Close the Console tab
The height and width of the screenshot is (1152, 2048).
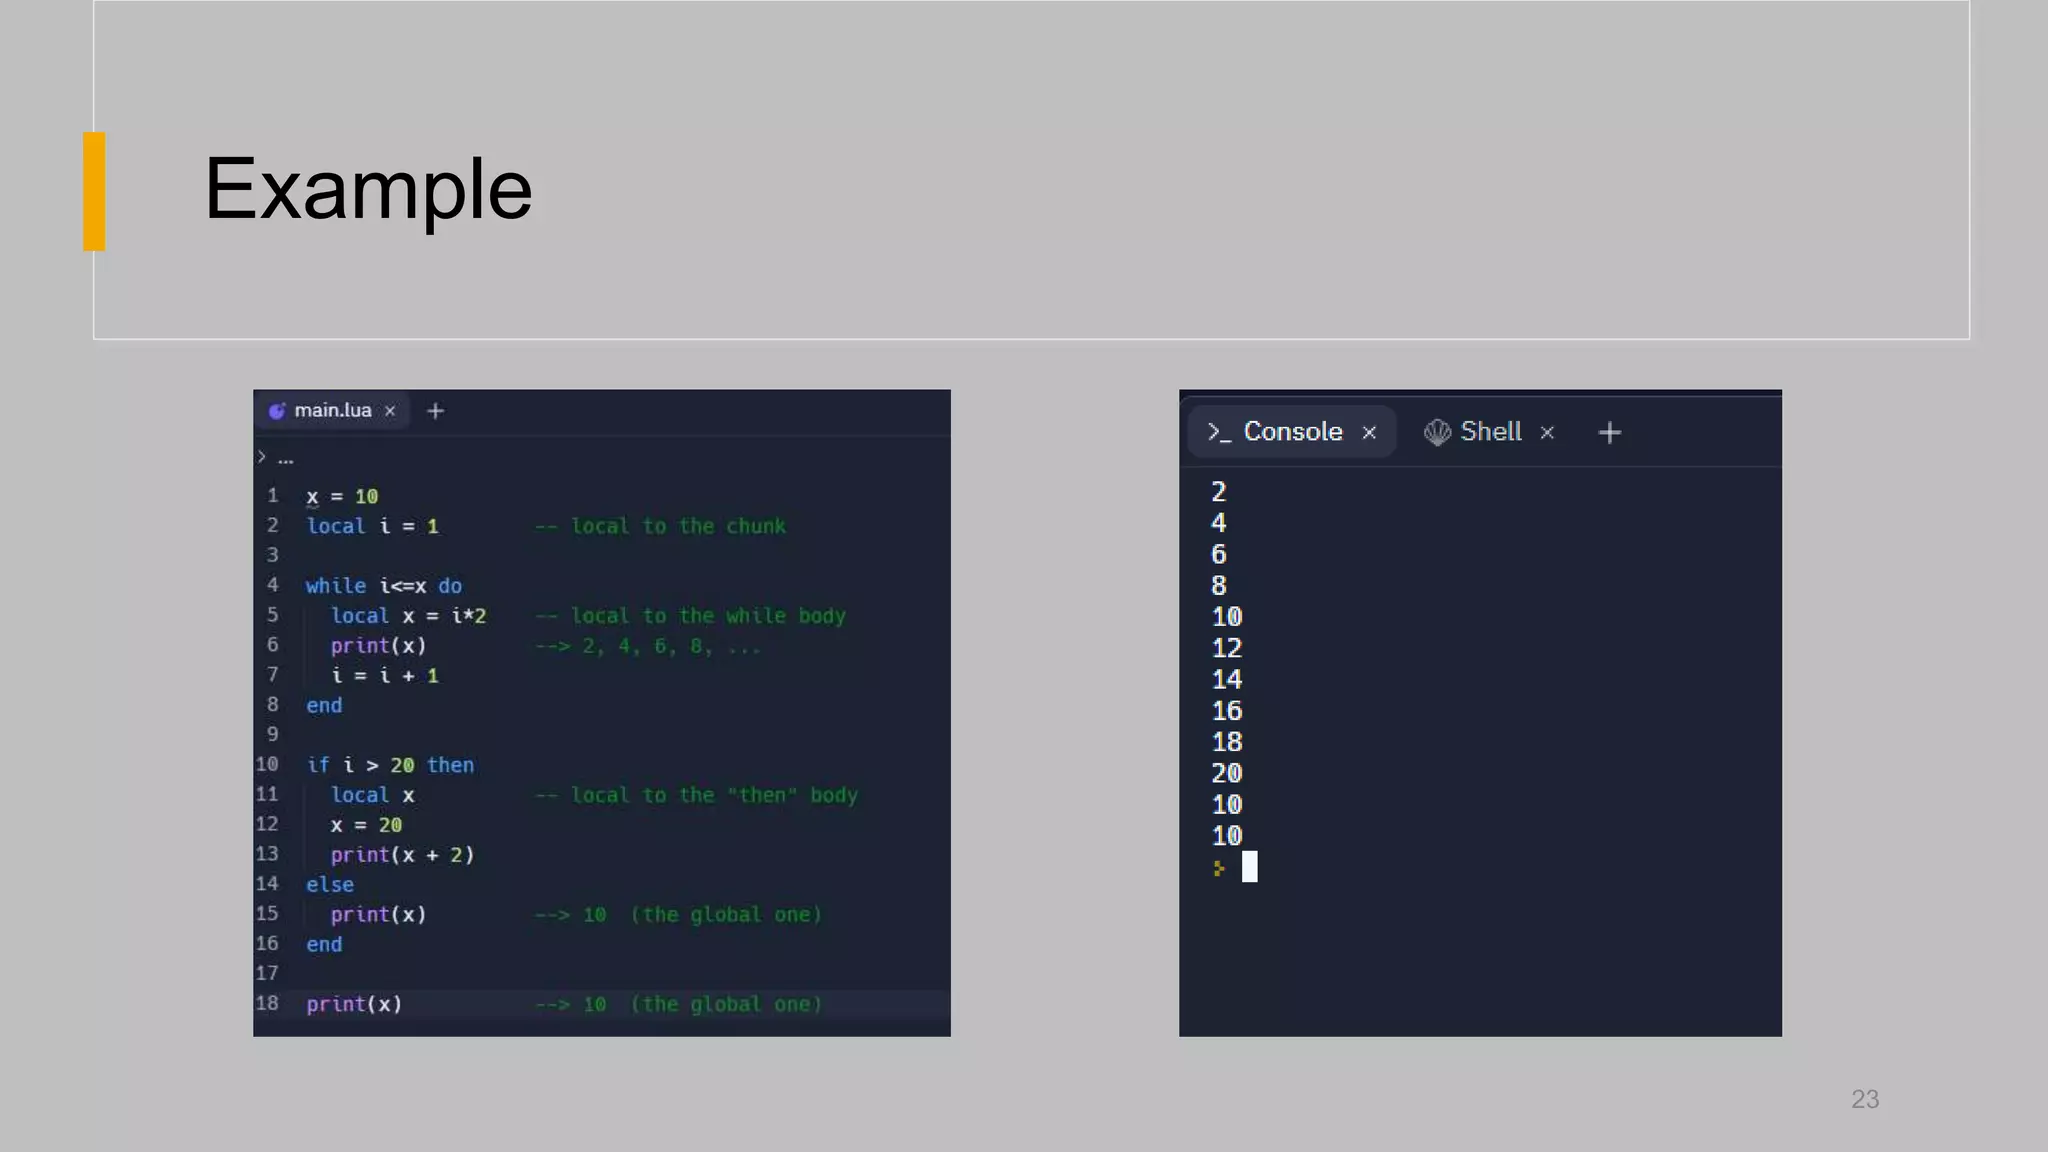point(1369,432)
